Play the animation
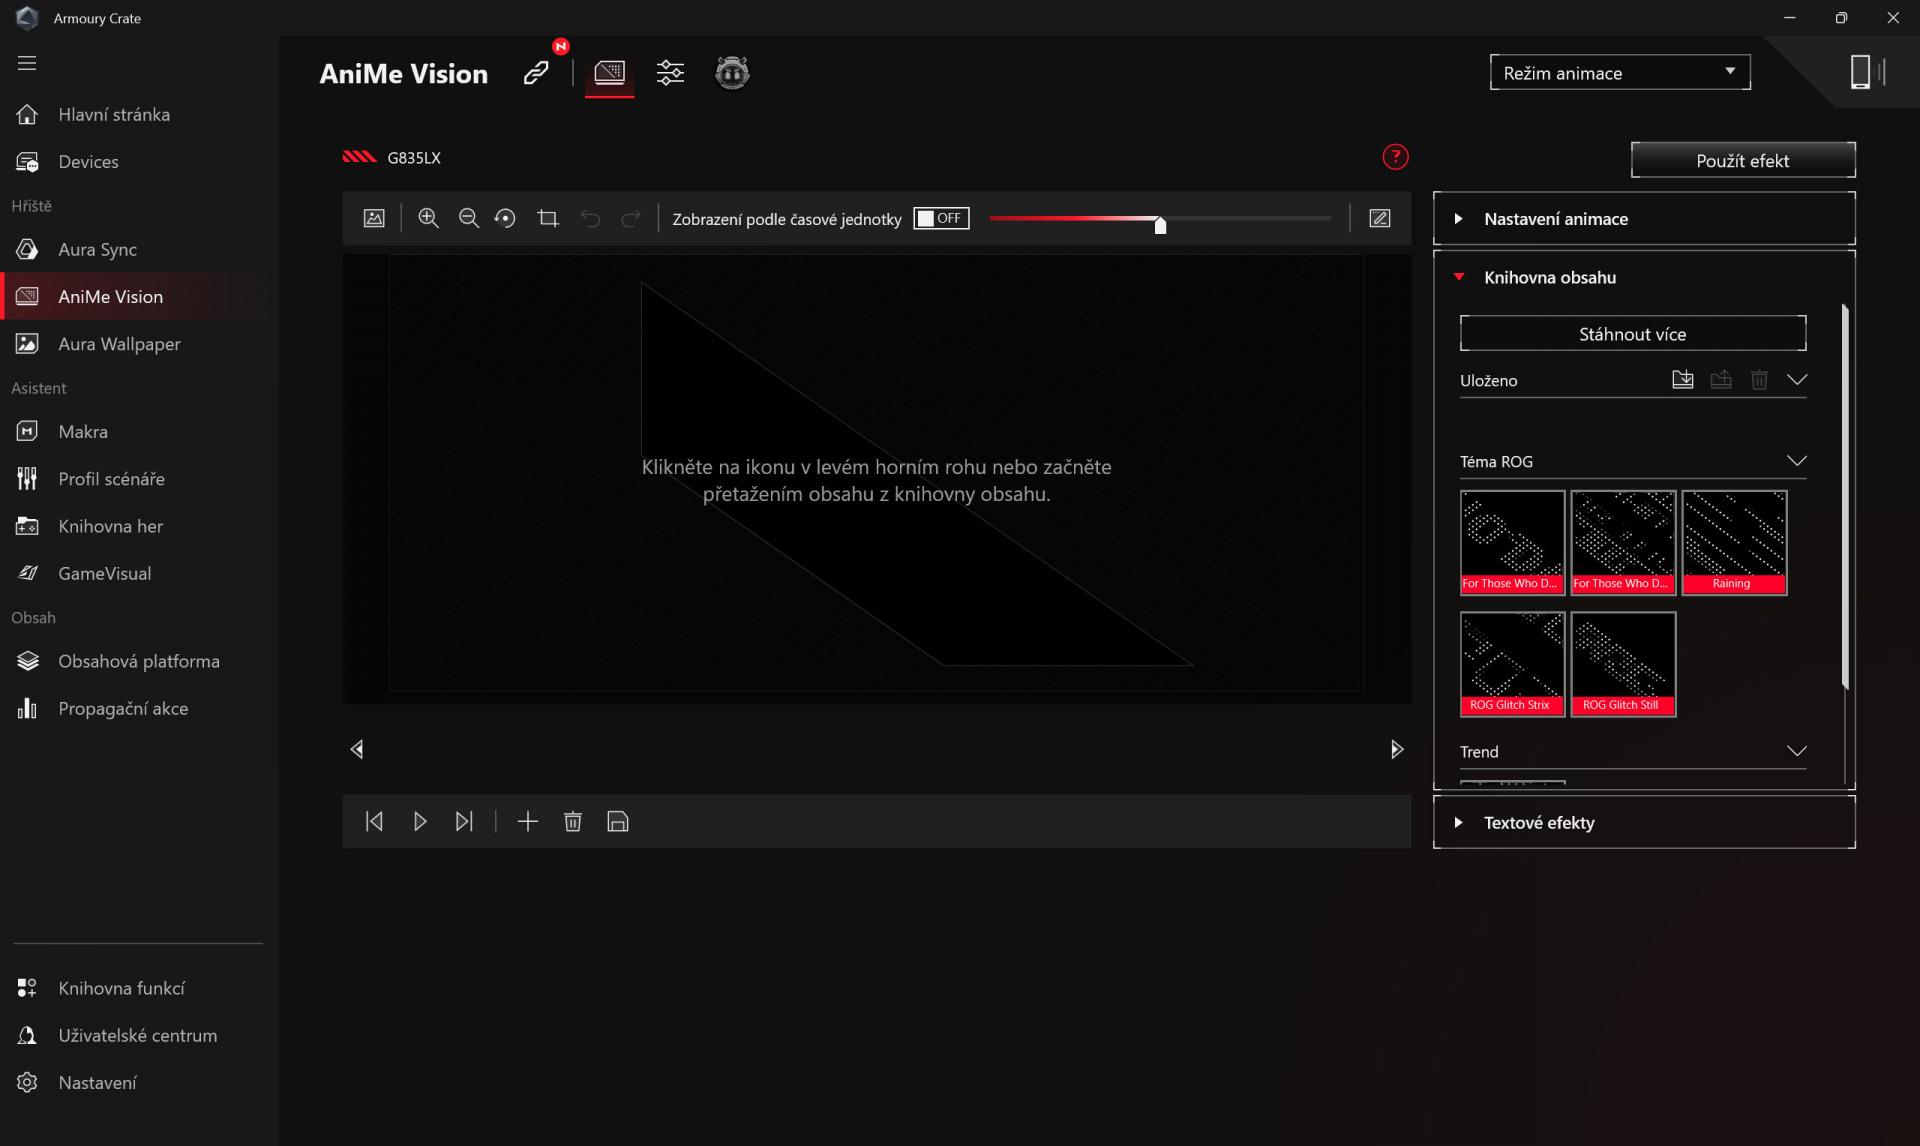 420,821
